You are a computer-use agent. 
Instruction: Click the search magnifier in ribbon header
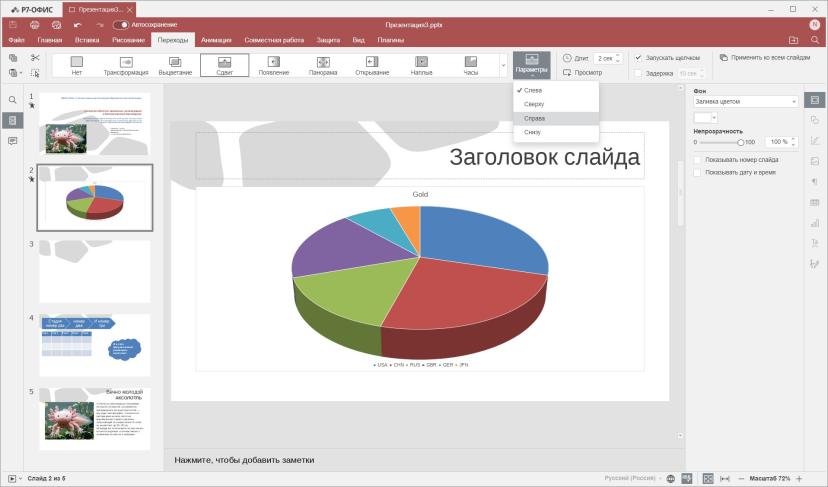(x=815, y=40)
